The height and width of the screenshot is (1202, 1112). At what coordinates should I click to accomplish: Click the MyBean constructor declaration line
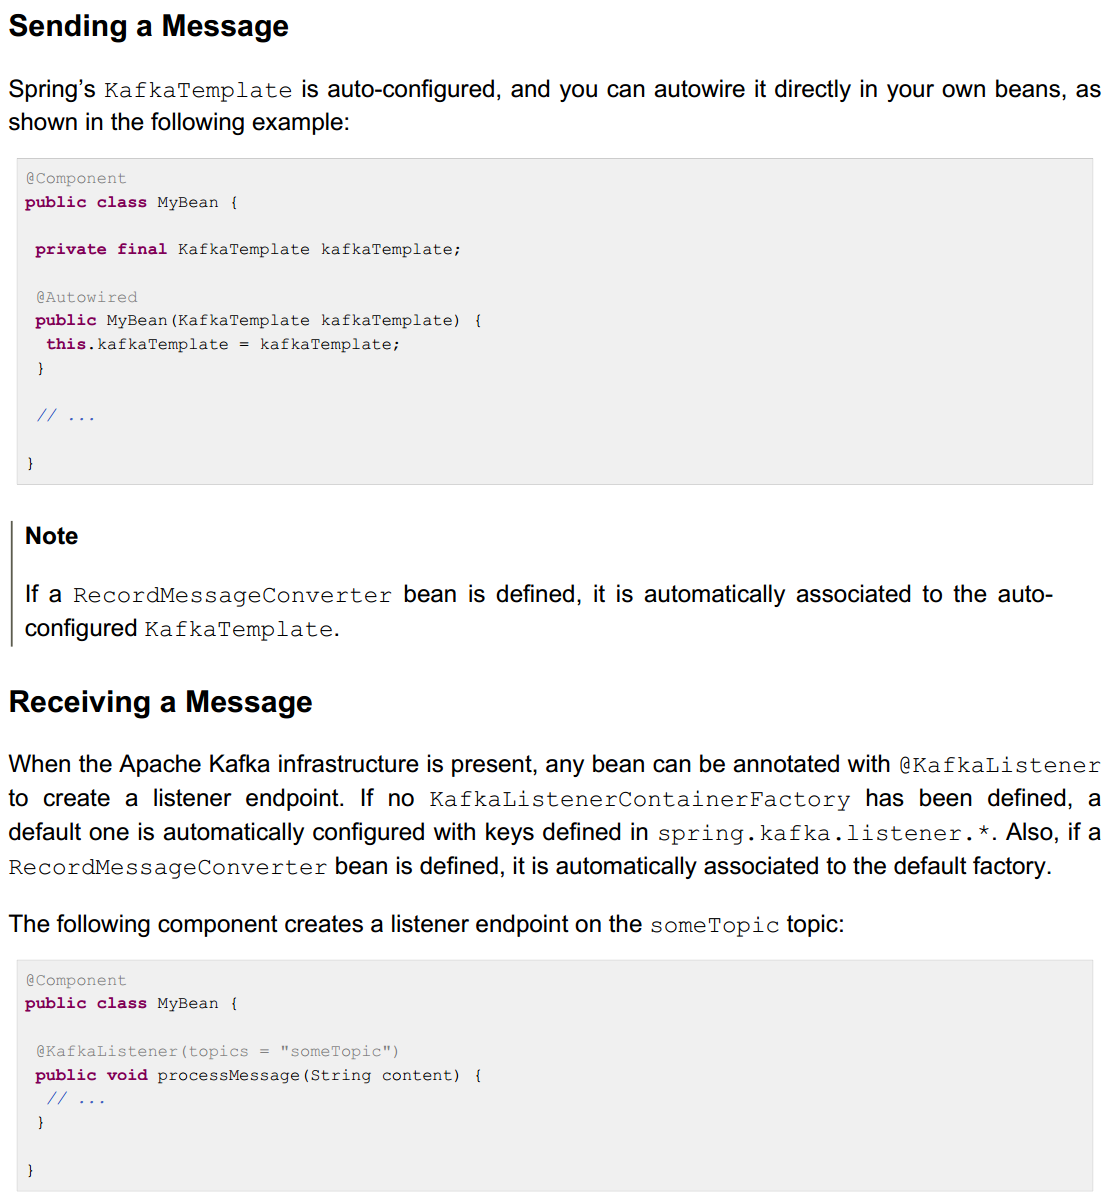pos(257,320)
